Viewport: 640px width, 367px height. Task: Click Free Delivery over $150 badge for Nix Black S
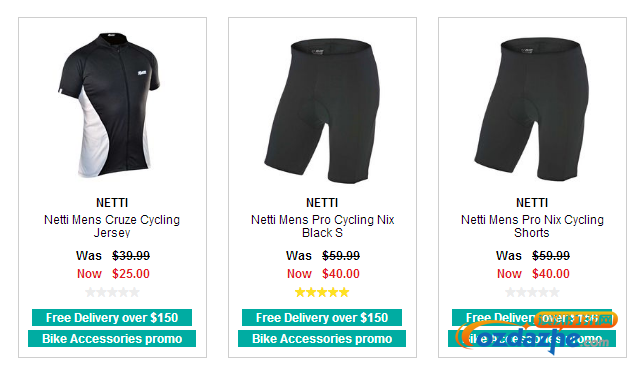click(322, 318)
